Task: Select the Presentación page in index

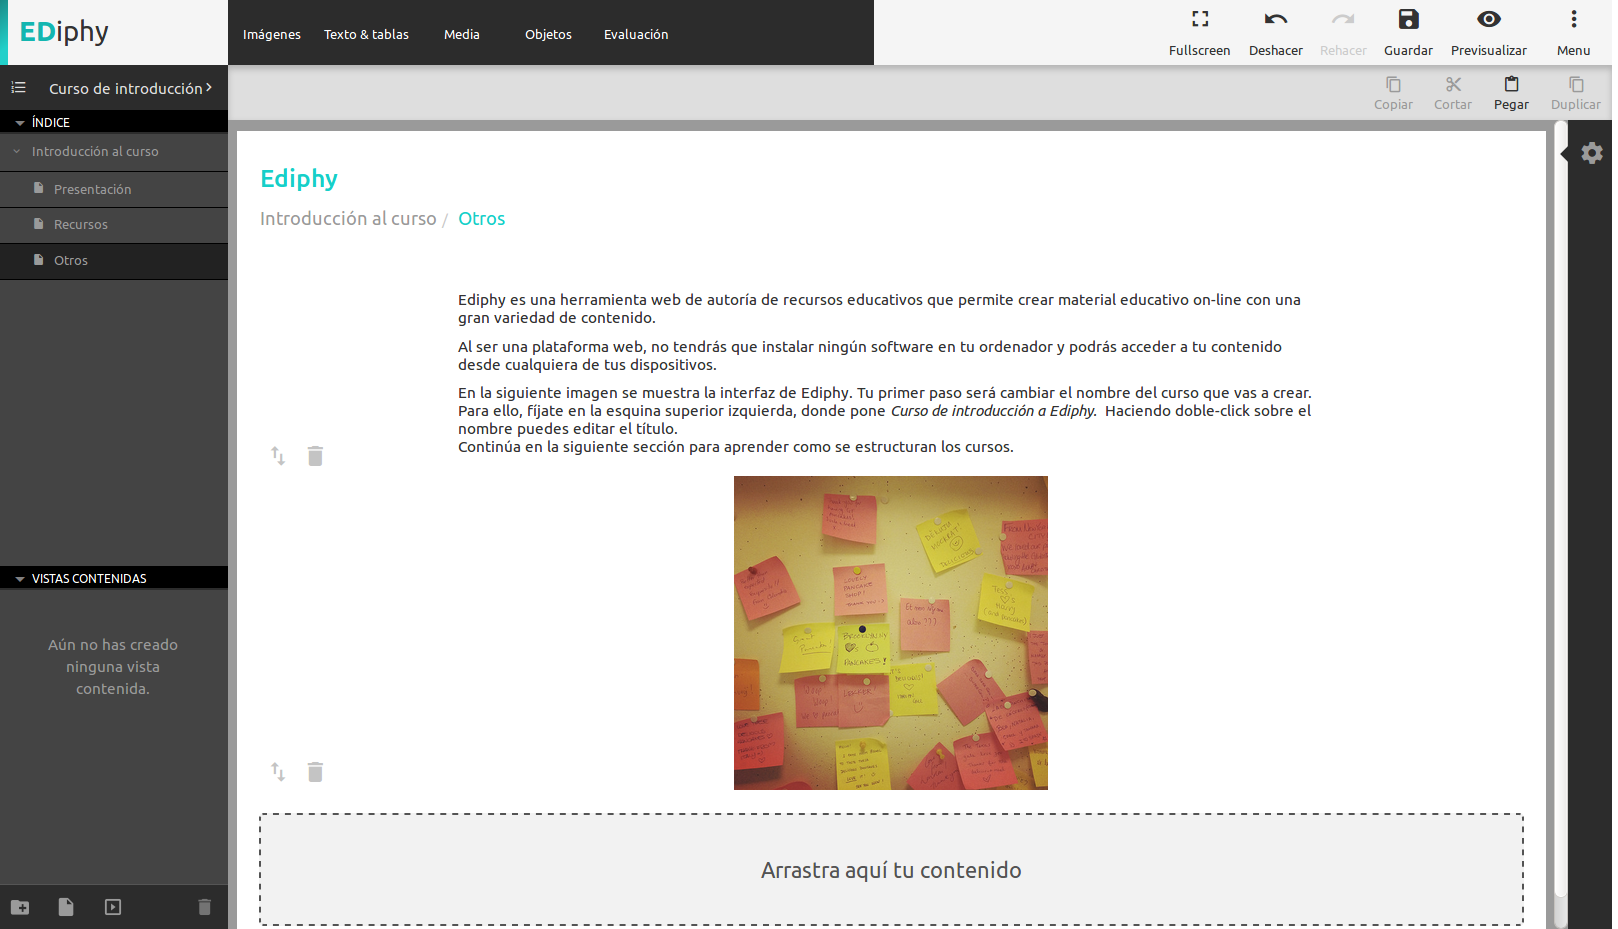Action: tap(114, 189)
